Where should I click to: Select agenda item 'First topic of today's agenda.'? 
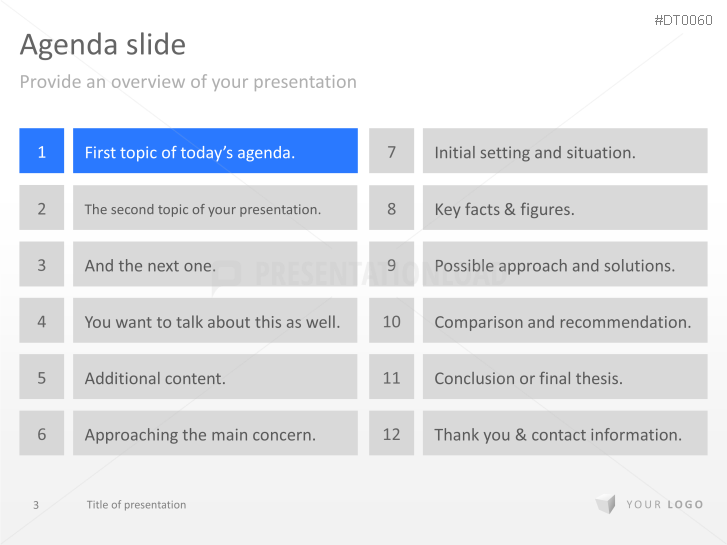click(x=215, y=152)
